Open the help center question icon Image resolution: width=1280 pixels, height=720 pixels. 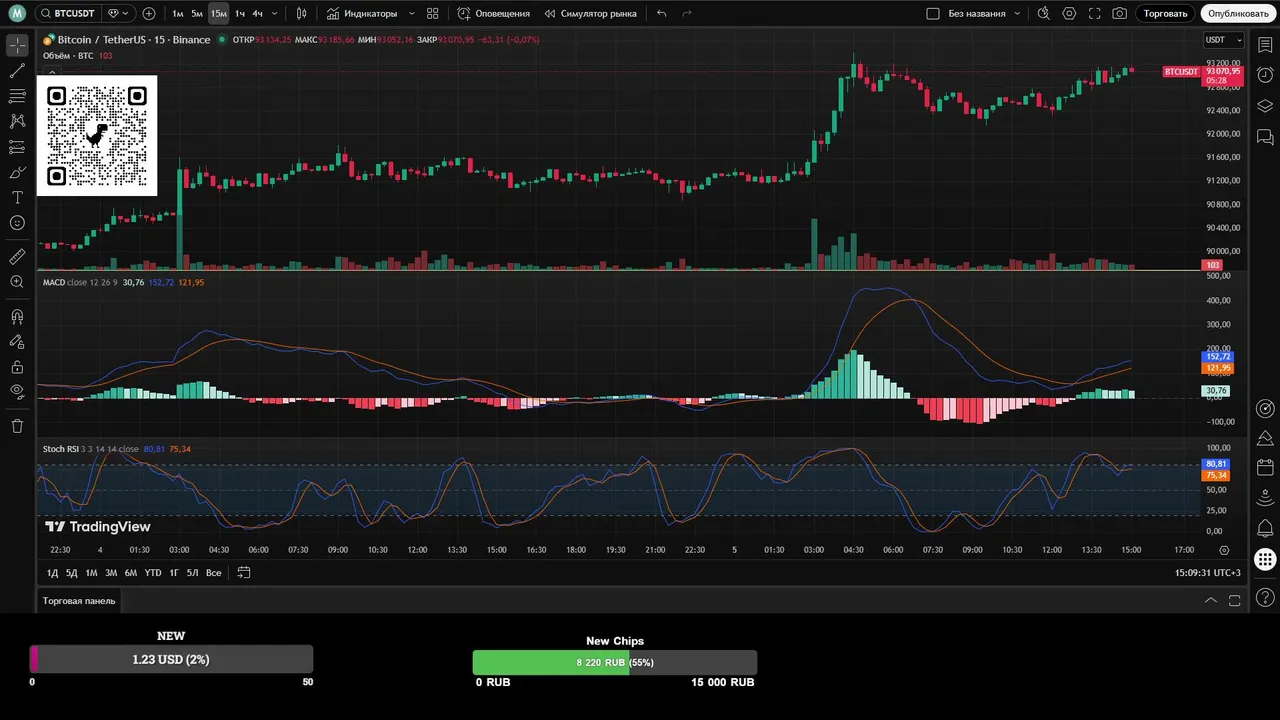(x=1265, y=597)
